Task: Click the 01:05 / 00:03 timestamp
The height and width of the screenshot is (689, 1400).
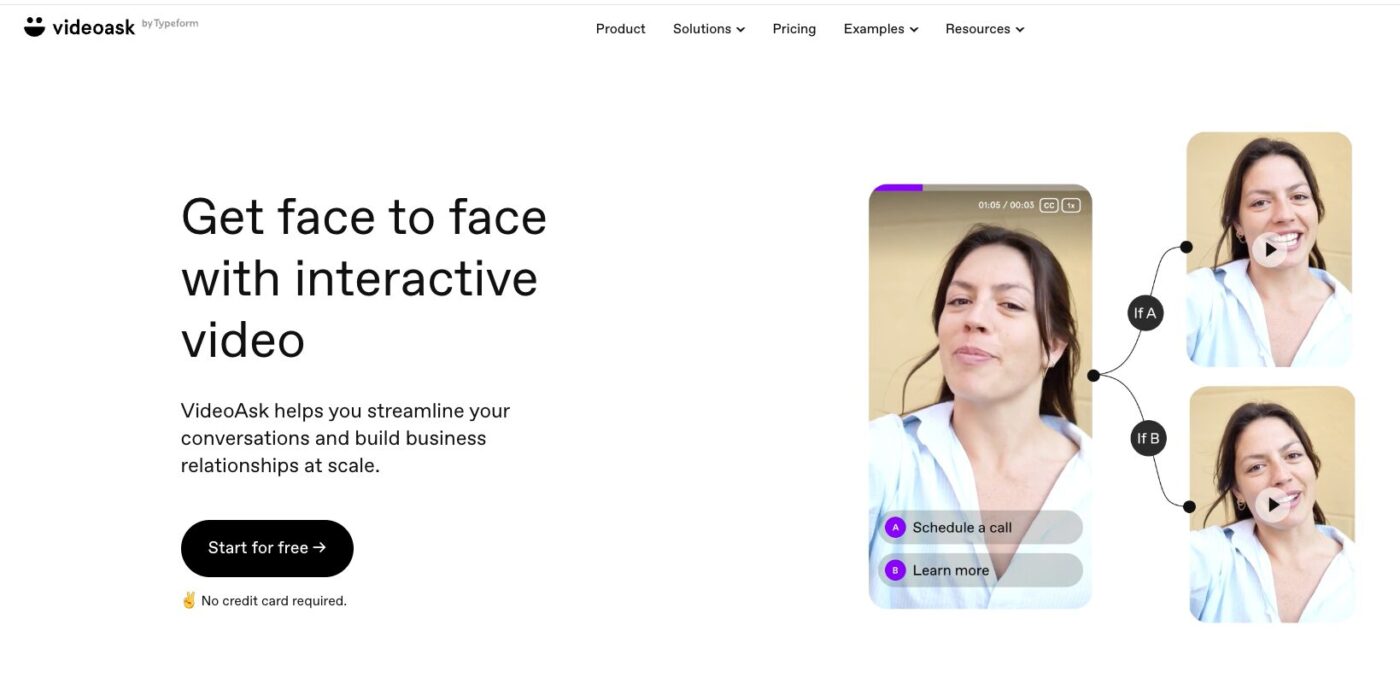Action: click(1006, 205)
